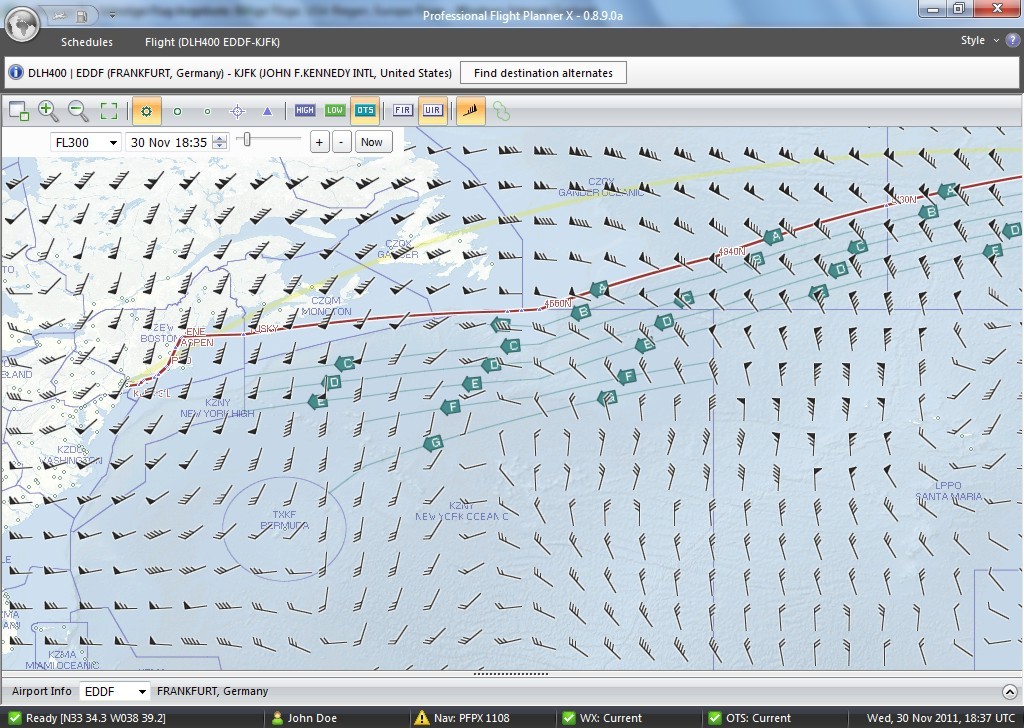
Task: Click the zoom window rectangle icon
Action: (19, 111)
